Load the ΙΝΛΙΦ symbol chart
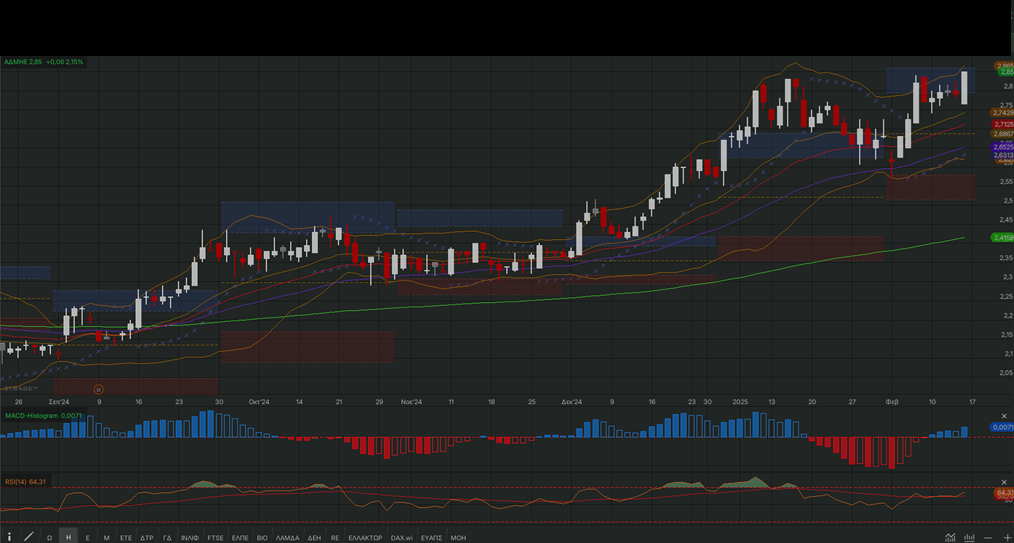Image resolution: width=1014 pixels, height=543 pixels. point(189,537)
